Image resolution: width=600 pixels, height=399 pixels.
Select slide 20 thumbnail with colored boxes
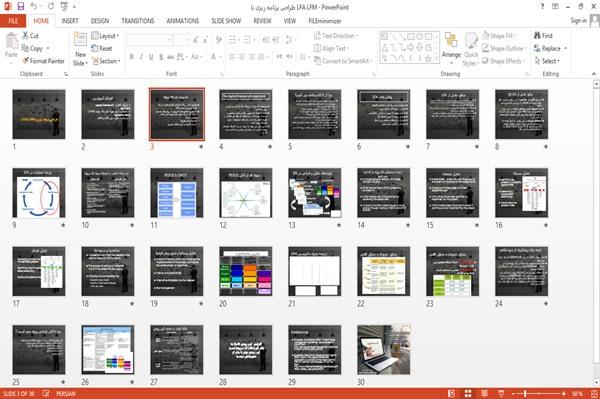tap(246, 271)
